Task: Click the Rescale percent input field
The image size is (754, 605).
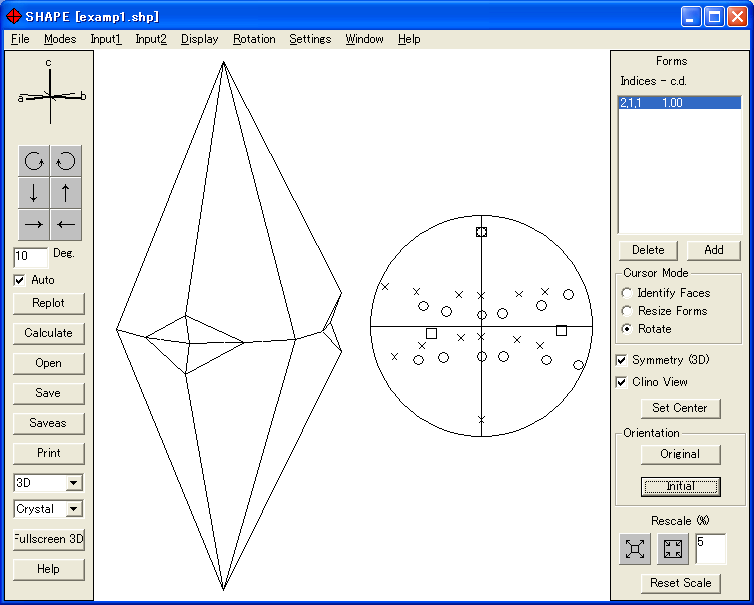Action: click(711, 549)
